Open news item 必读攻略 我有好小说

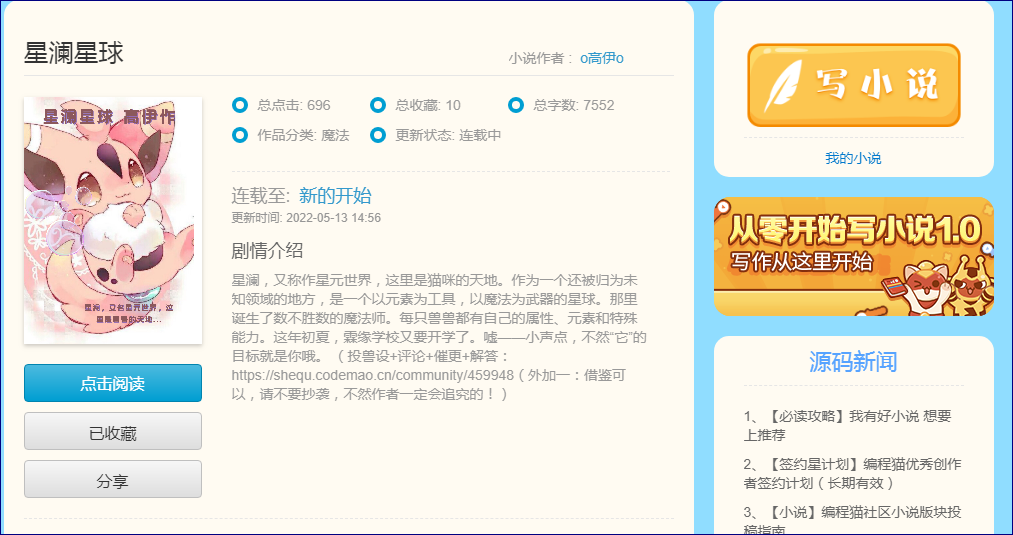point(848,425)
